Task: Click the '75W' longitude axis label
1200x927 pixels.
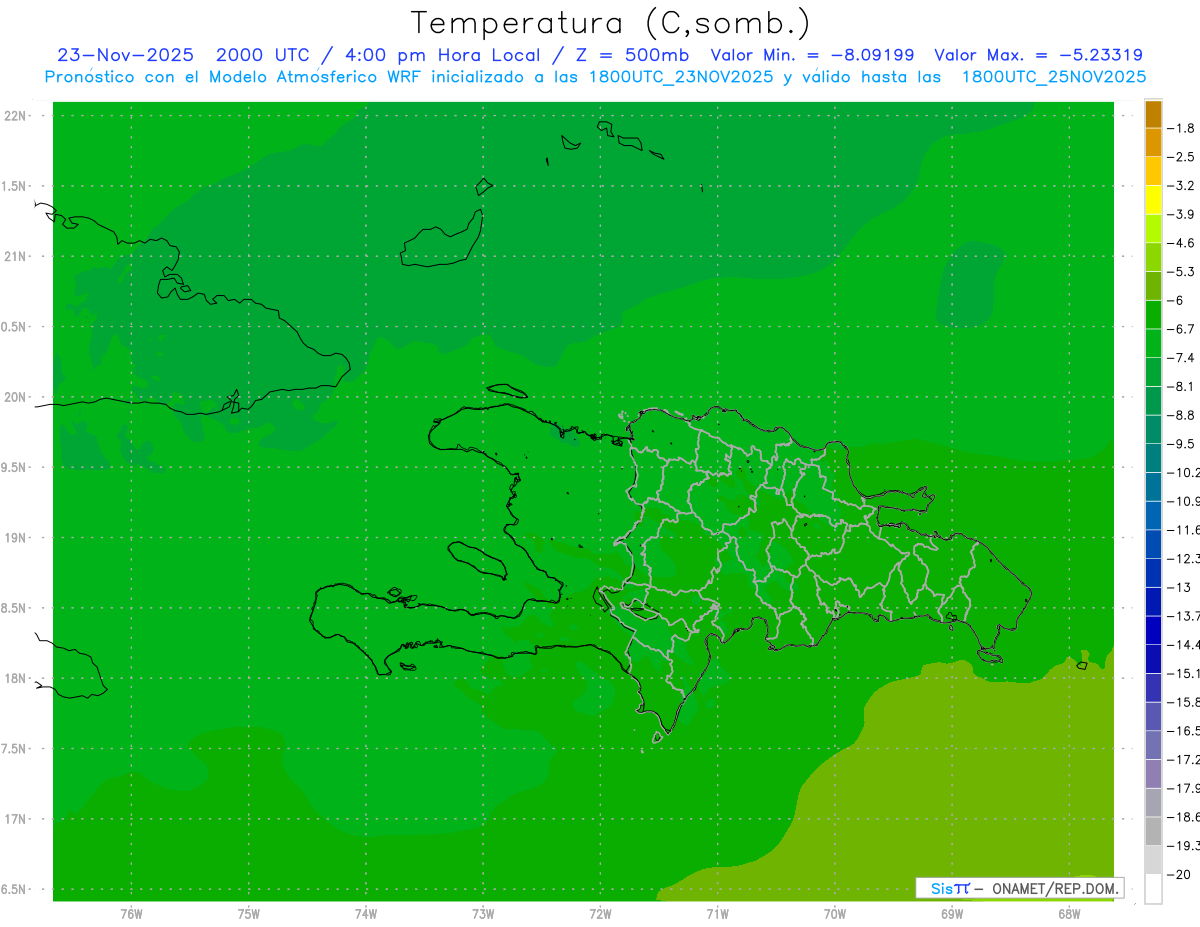Action: click(x=249, y=914)
